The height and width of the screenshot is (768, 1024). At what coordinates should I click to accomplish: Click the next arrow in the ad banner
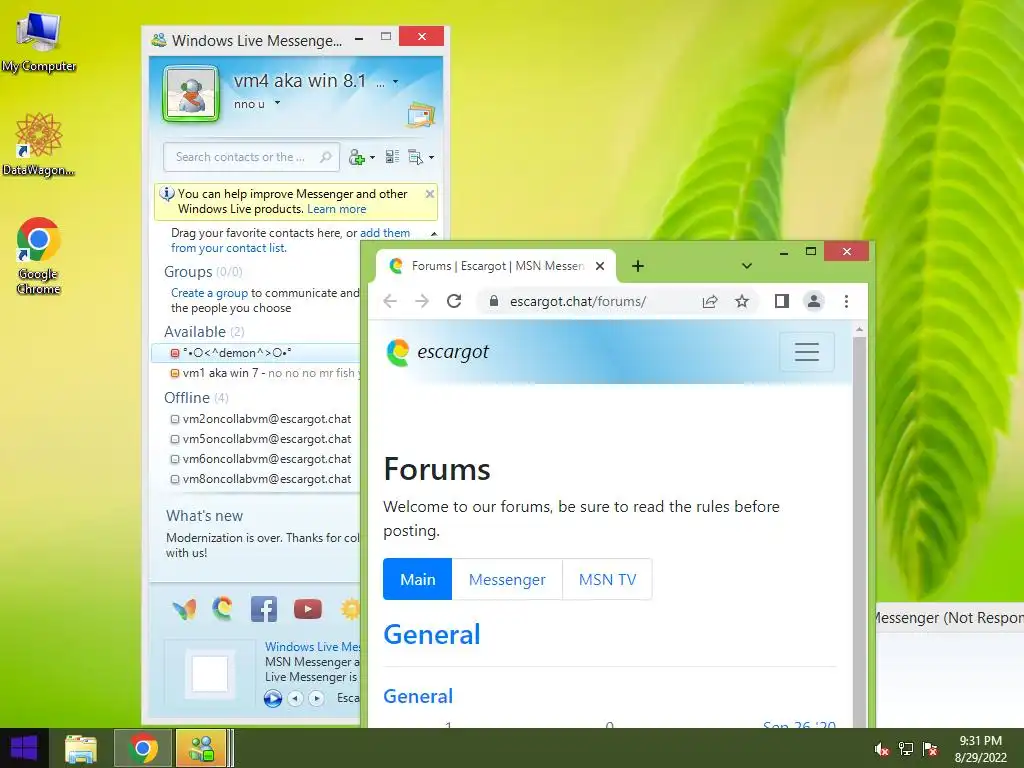coord(317,698)
